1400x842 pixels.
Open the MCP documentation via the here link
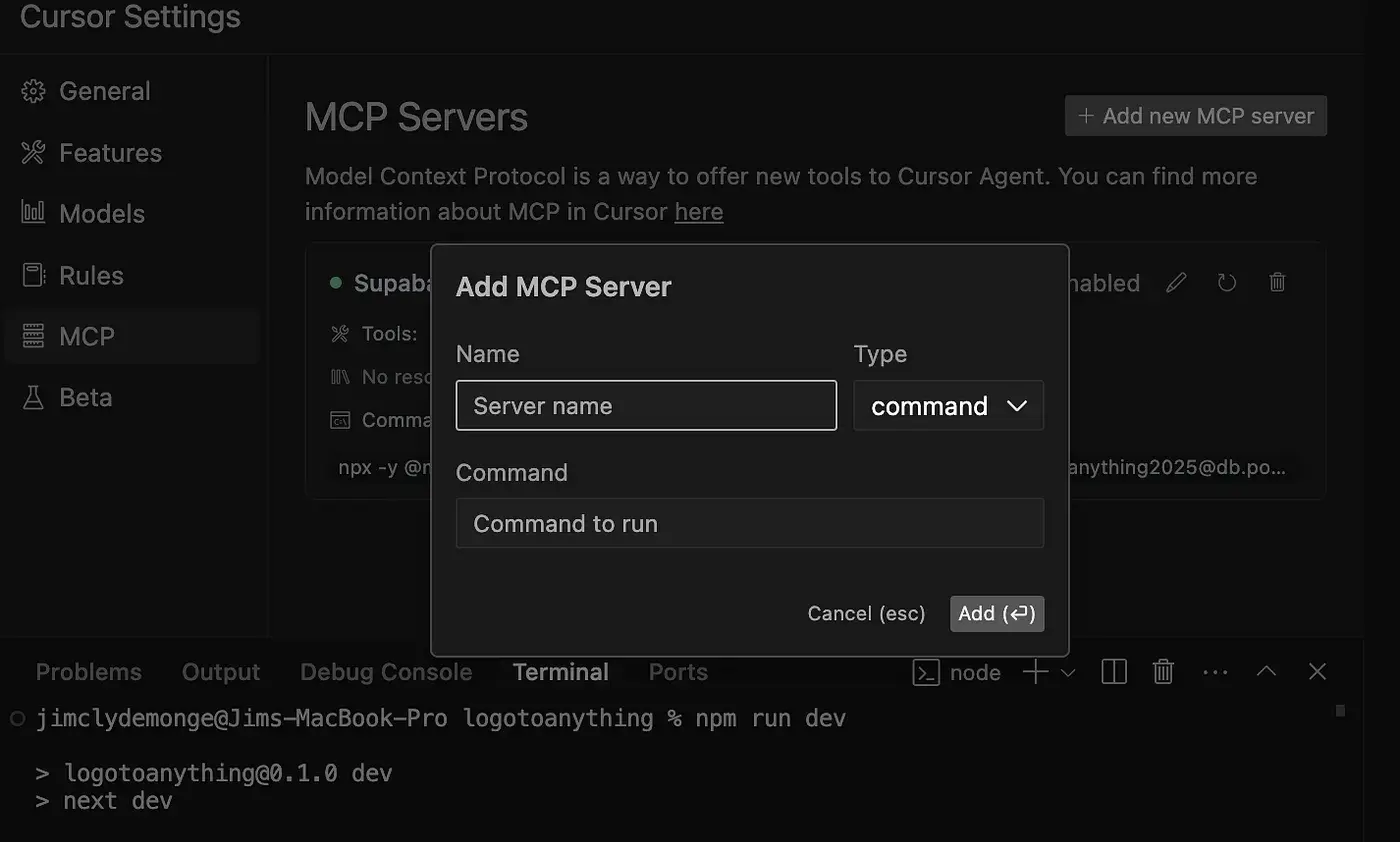pos(698,211)
